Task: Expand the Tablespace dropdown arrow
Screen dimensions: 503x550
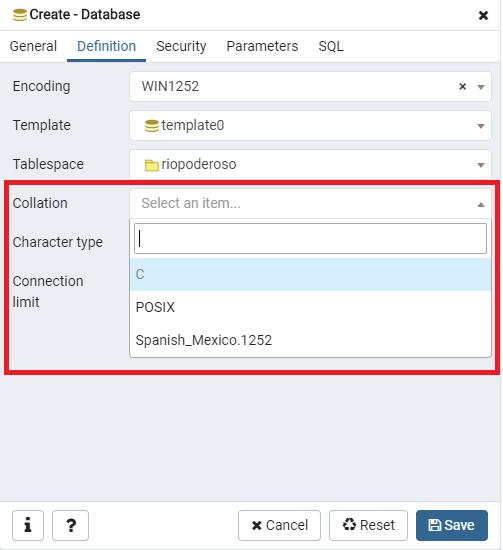Action: (481, 165)
